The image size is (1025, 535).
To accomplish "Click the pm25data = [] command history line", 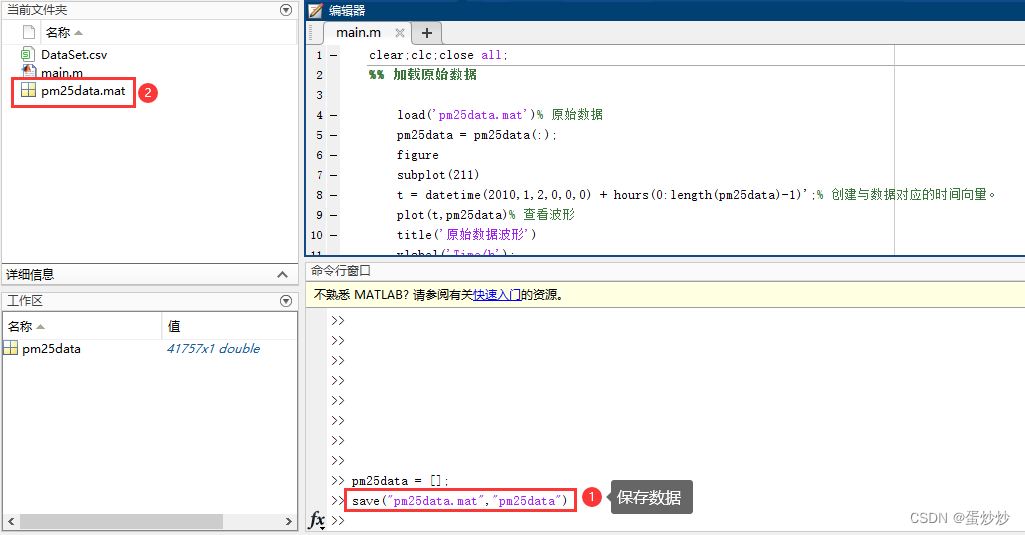I will (x=400, y=481).
